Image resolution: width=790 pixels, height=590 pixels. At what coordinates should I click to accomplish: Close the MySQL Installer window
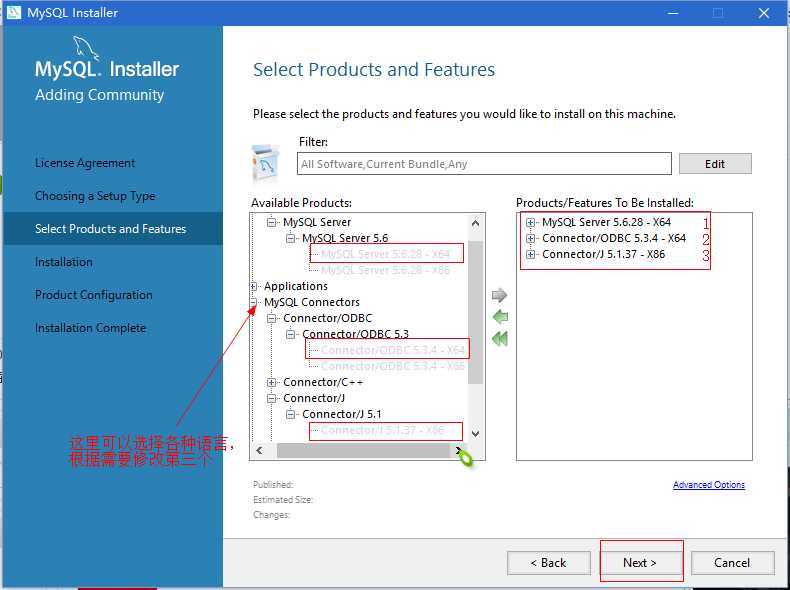tap(764, 13)
